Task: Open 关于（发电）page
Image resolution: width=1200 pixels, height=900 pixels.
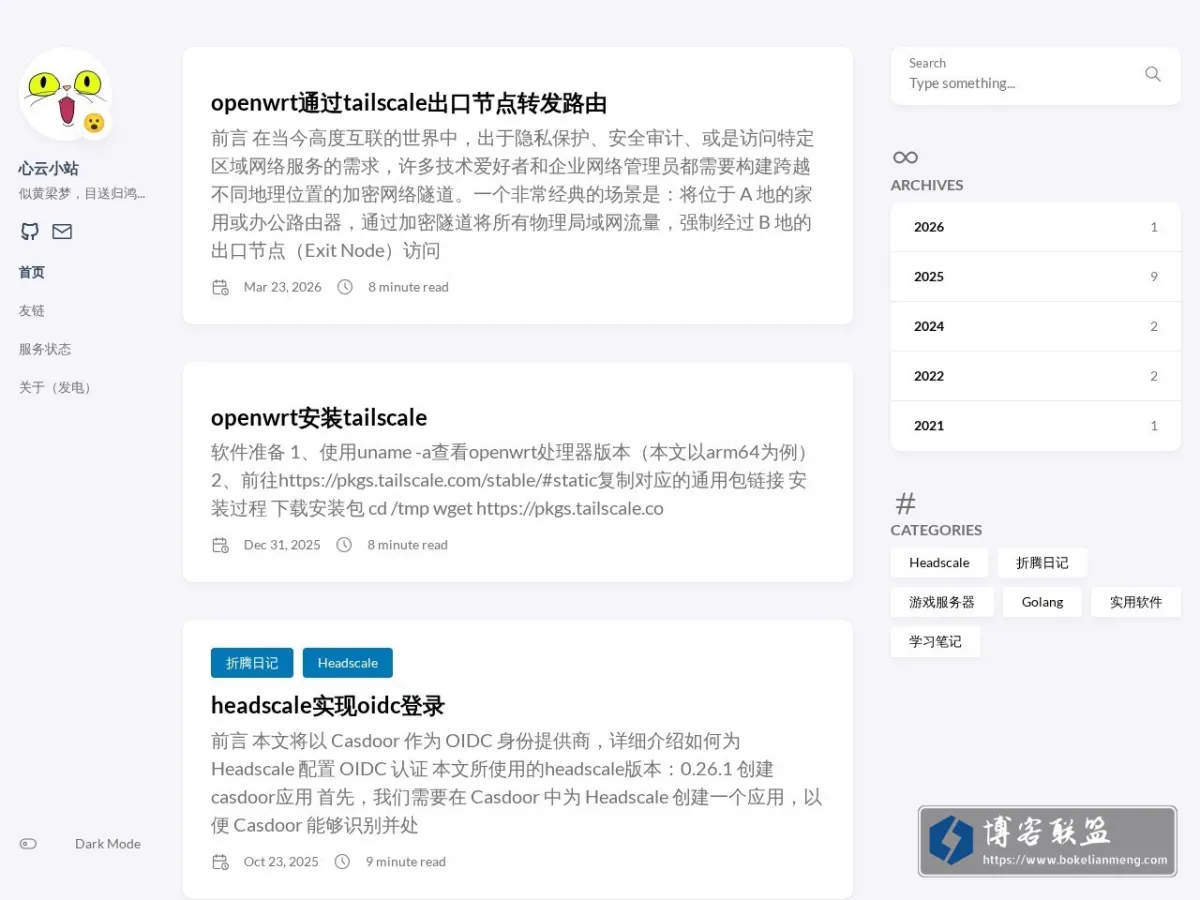Action: point(58,387)
